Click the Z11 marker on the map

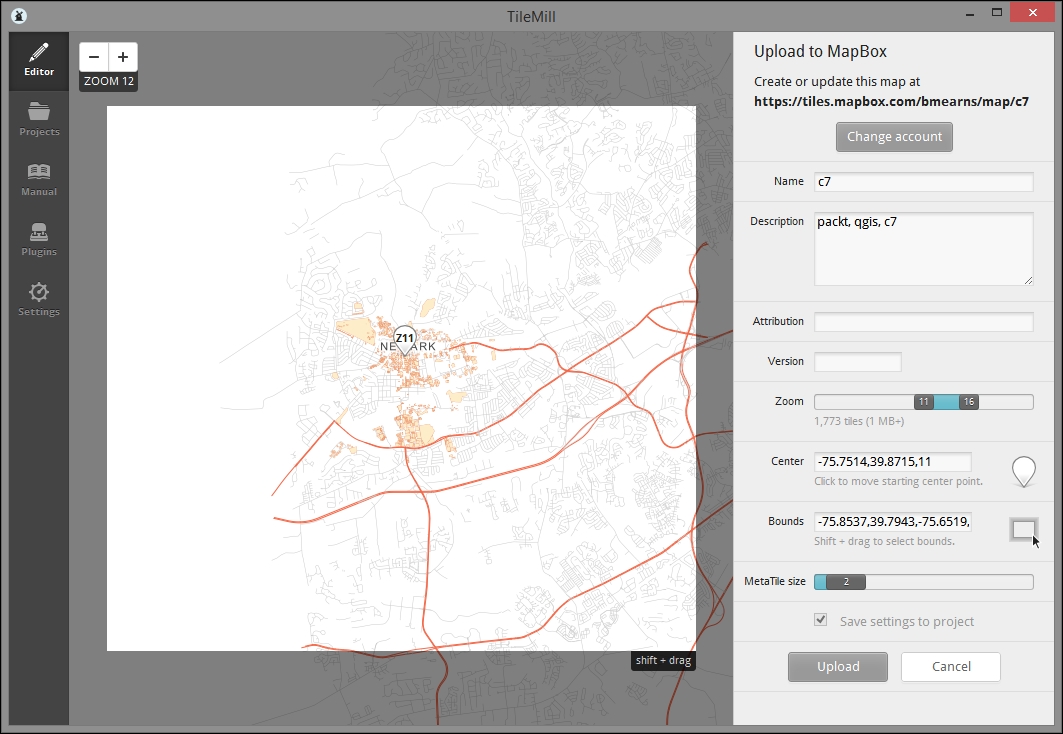pos(404,339)
